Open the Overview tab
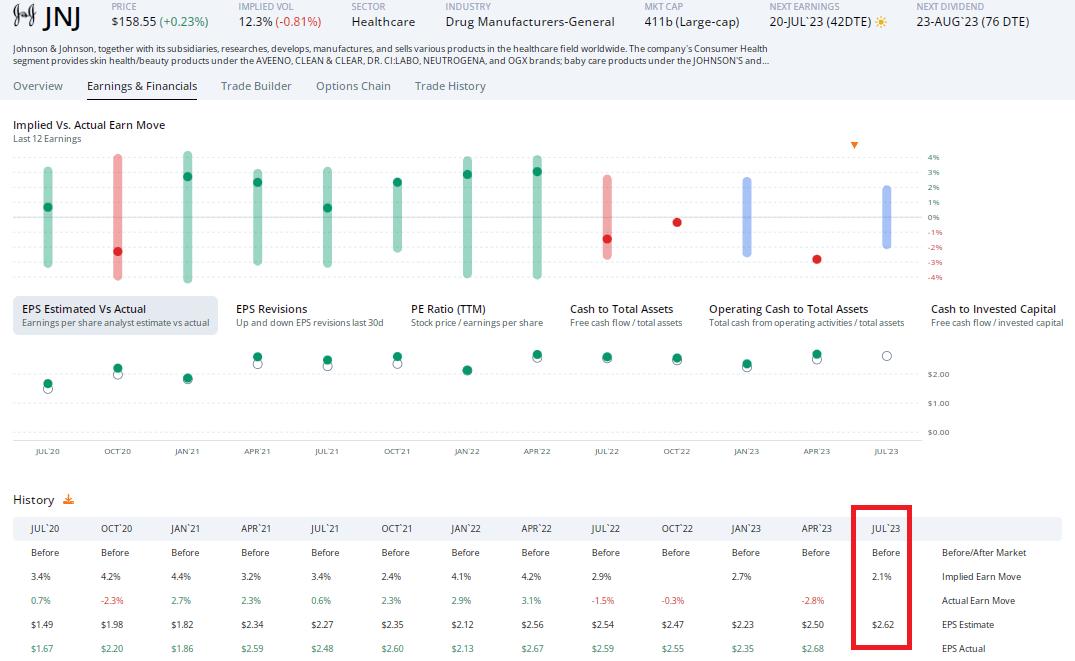This screenshot has width=1075, height=661. (38, 86)
